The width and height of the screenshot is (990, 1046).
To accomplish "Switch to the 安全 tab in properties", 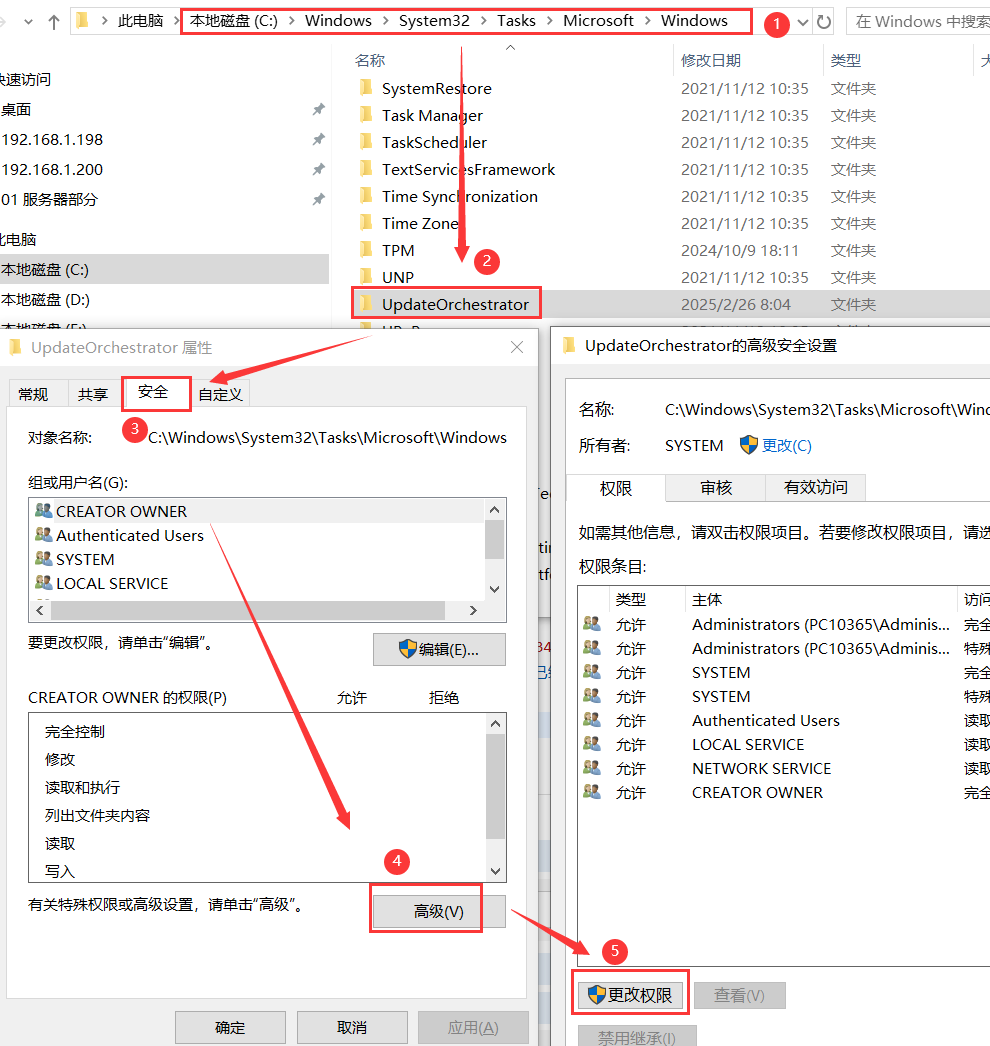I will pos(153,392).
